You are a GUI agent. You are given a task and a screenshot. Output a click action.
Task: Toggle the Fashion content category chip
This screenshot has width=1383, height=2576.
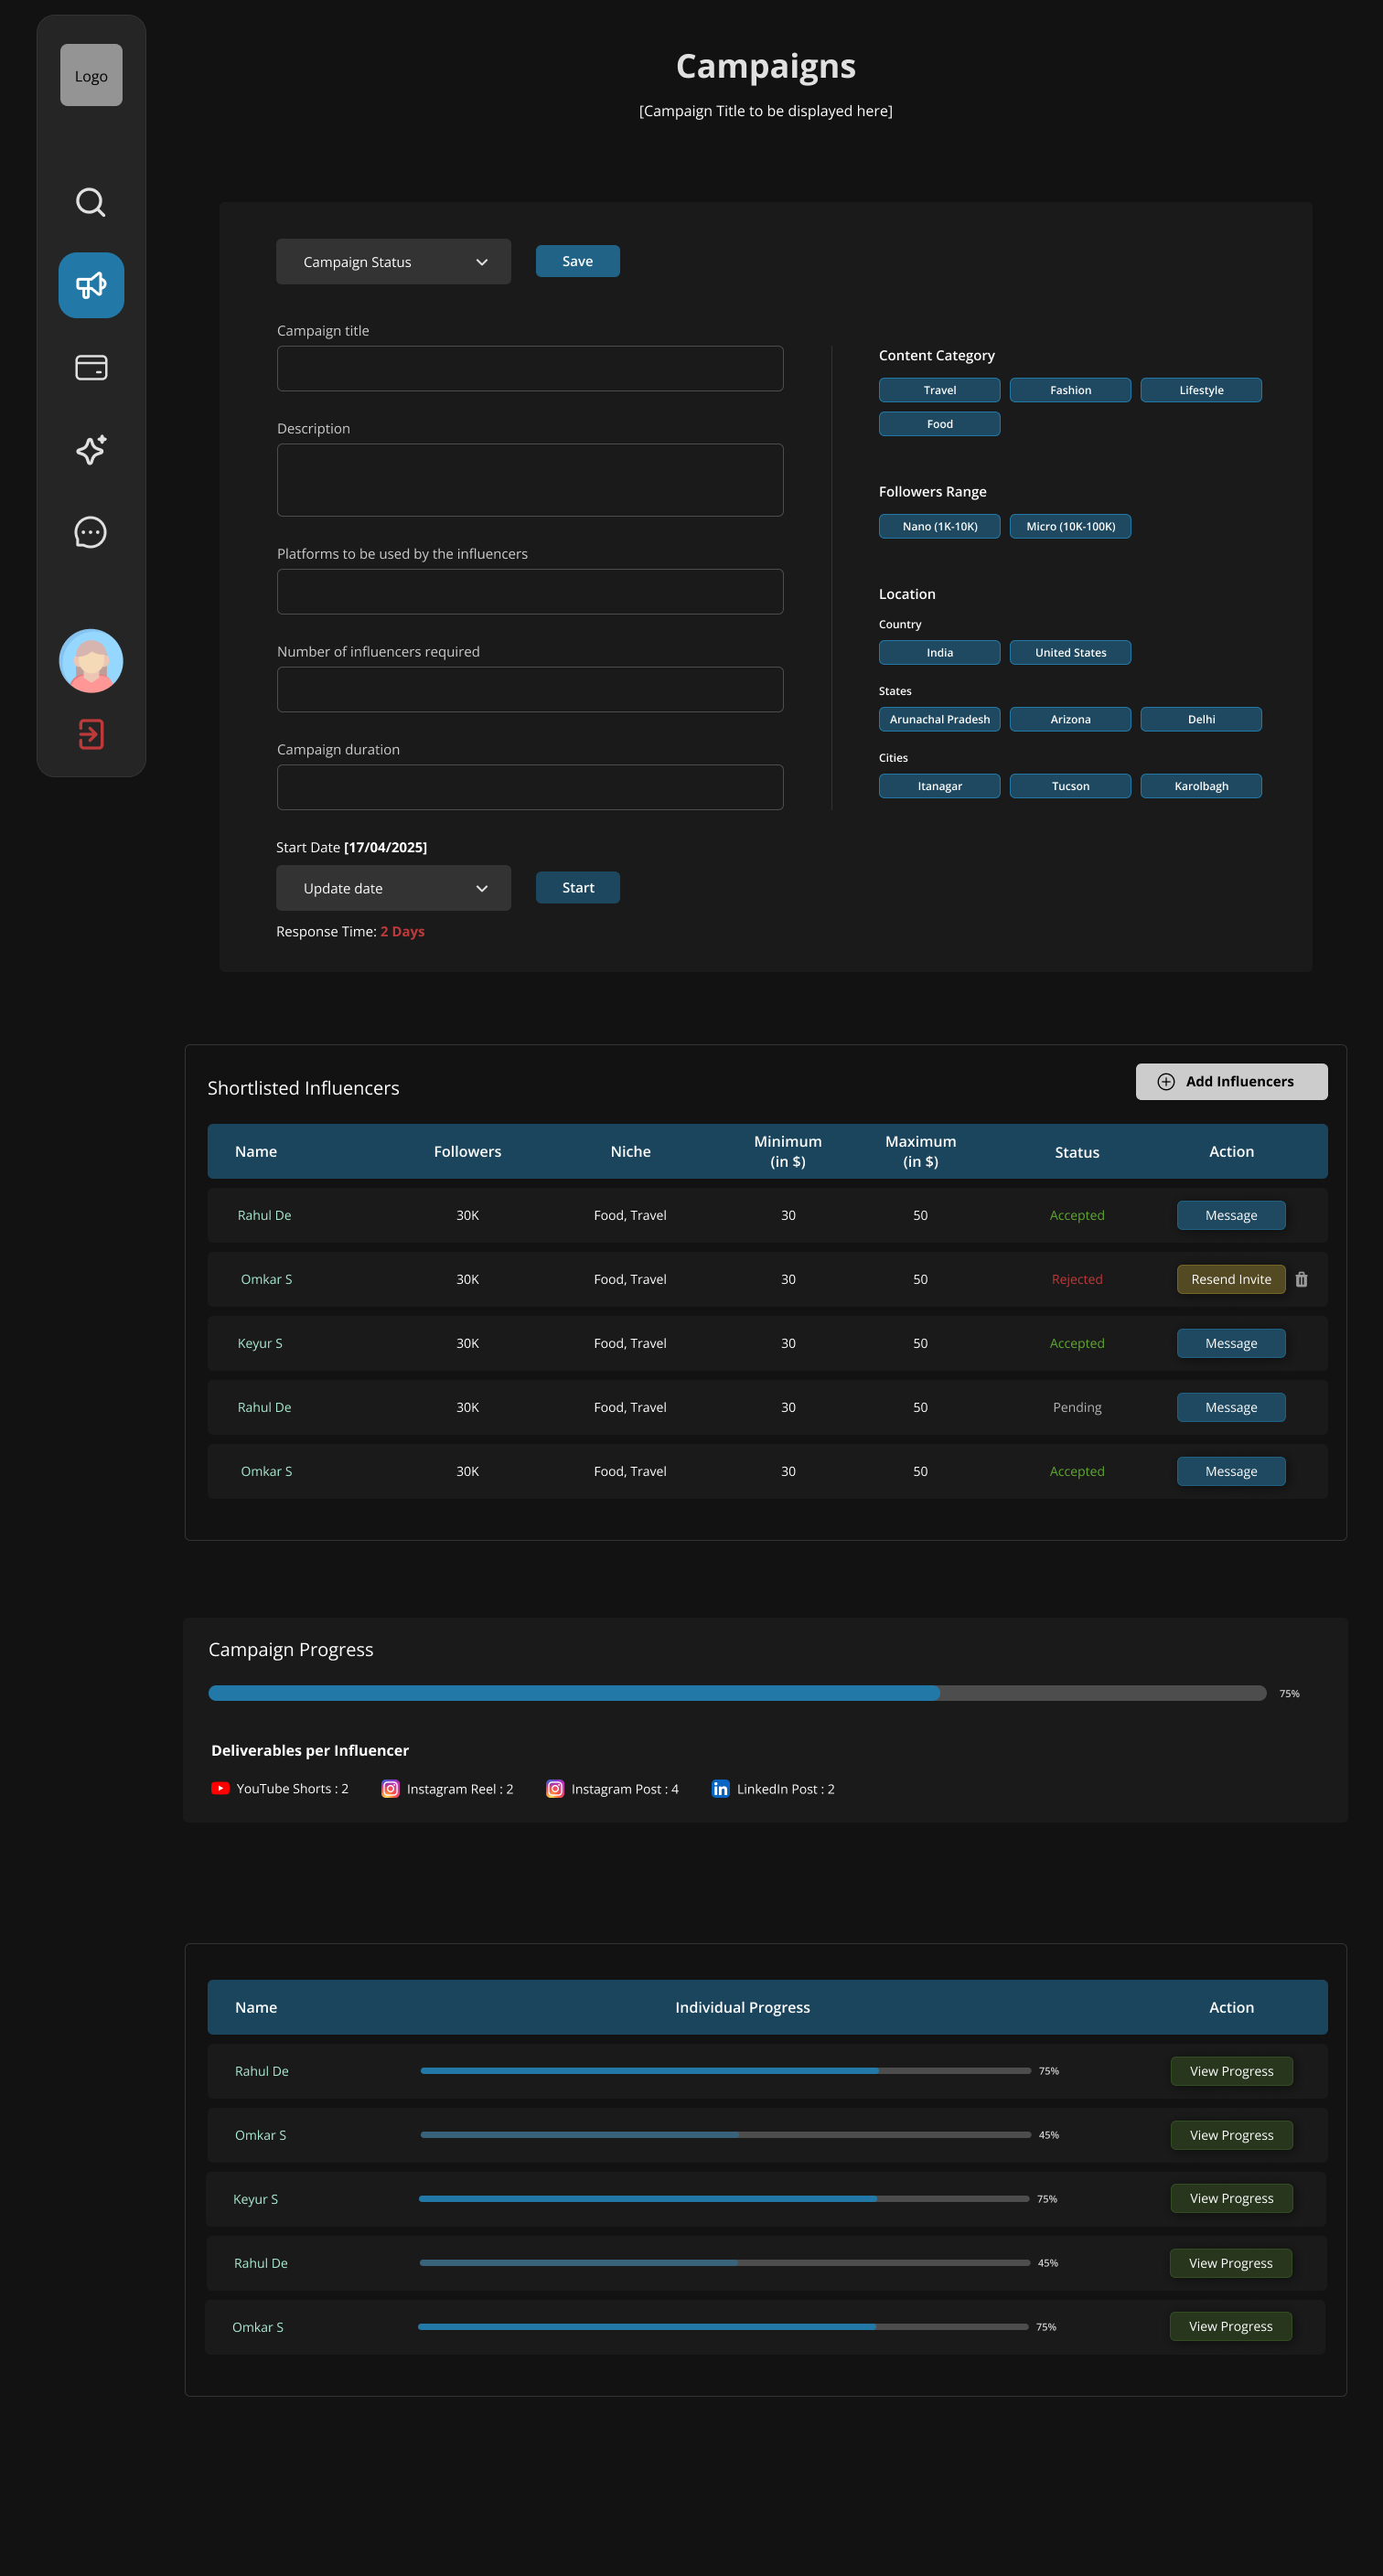(x=1070, y=390)
